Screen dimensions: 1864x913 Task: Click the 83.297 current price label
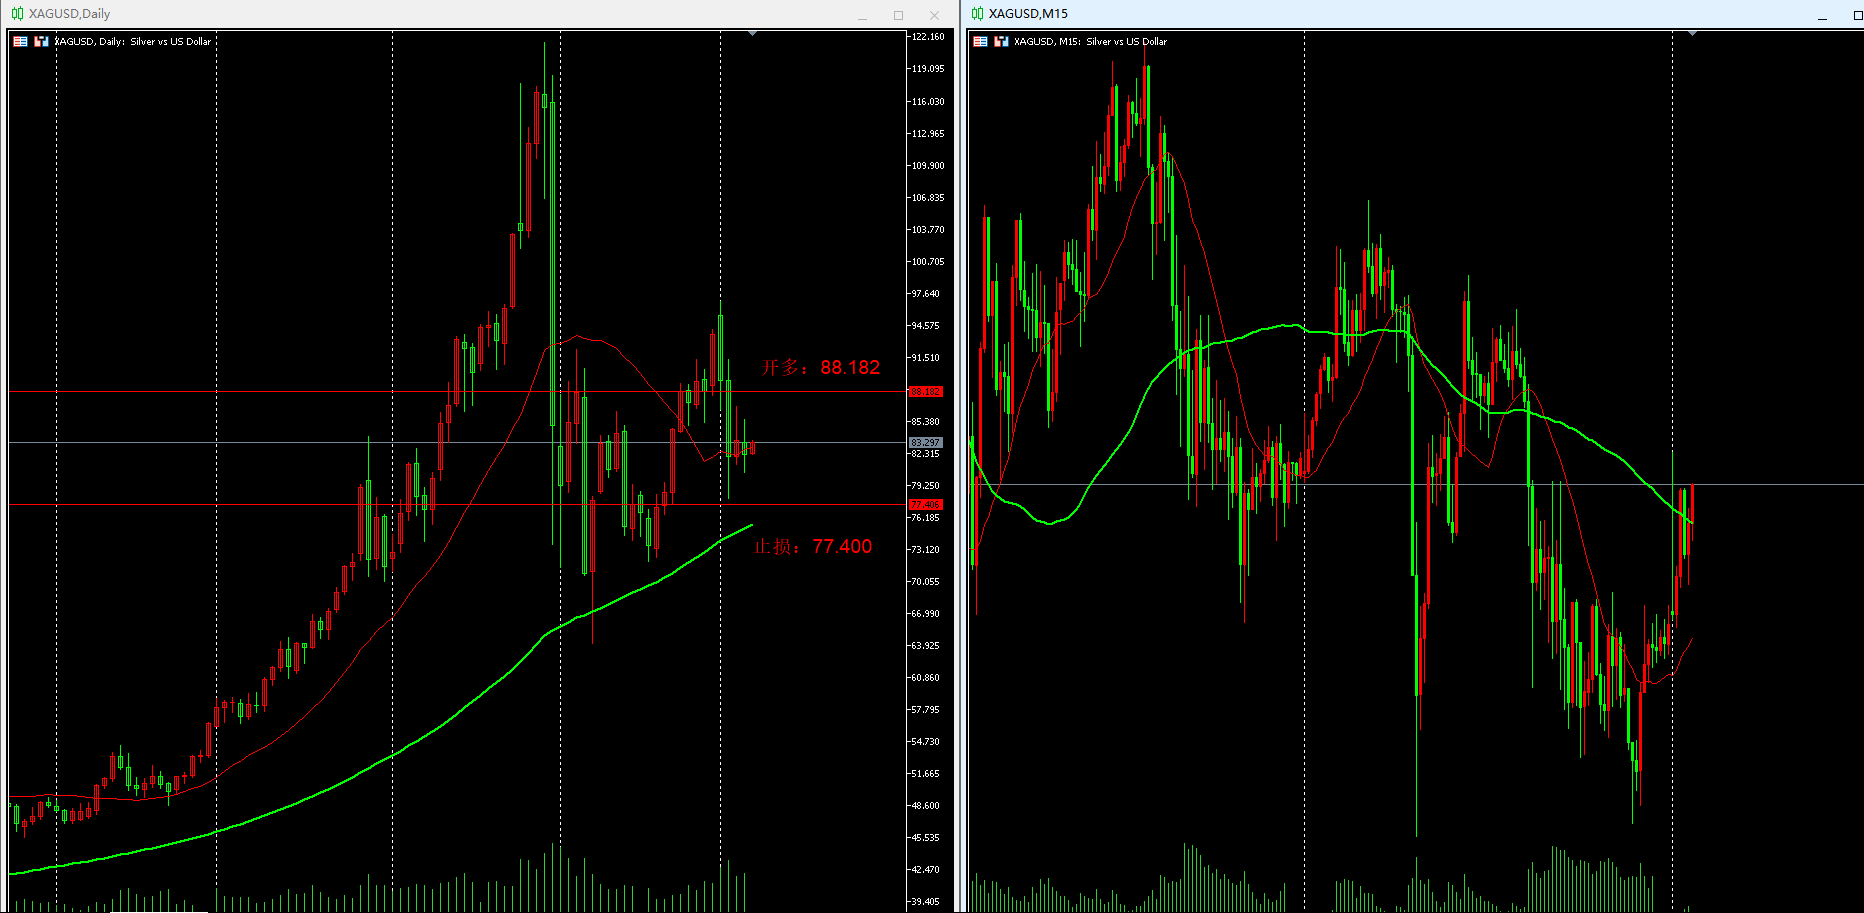click(x=925, y=442)
